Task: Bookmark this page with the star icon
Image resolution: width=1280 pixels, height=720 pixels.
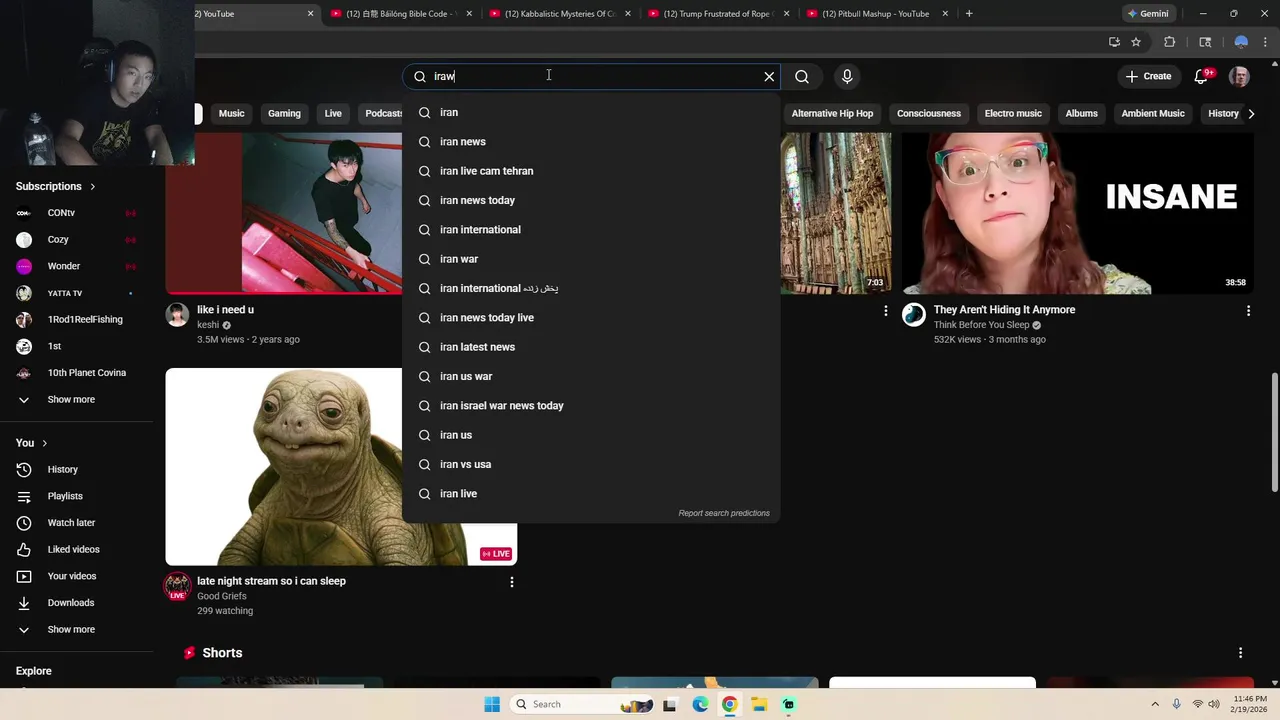Action: [x=1136, y=42]
